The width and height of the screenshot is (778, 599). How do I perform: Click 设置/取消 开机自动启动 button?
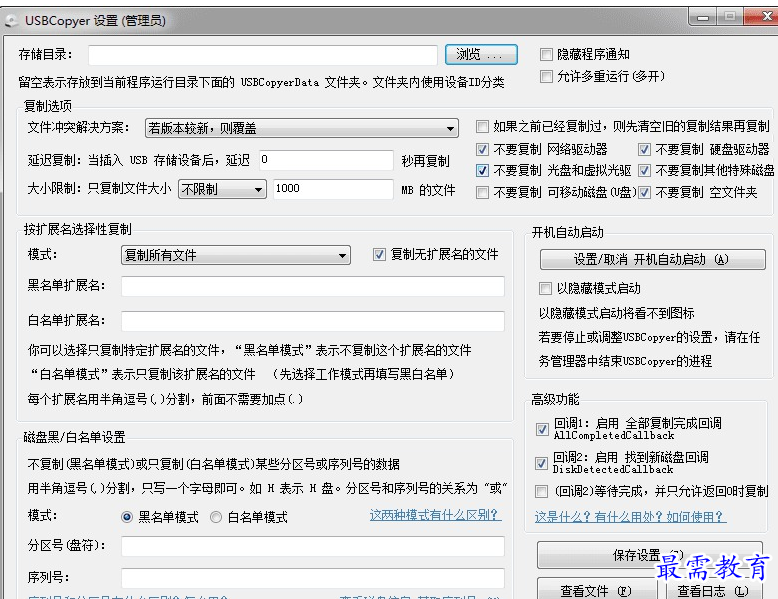coord(652,260)
